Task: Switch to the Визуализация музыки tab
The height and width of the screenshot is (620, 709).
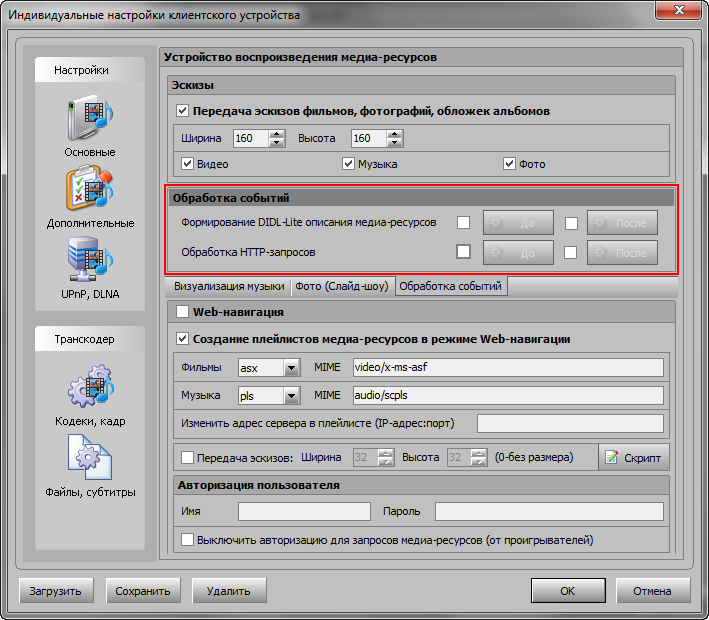Action: [x=228, y=287]
